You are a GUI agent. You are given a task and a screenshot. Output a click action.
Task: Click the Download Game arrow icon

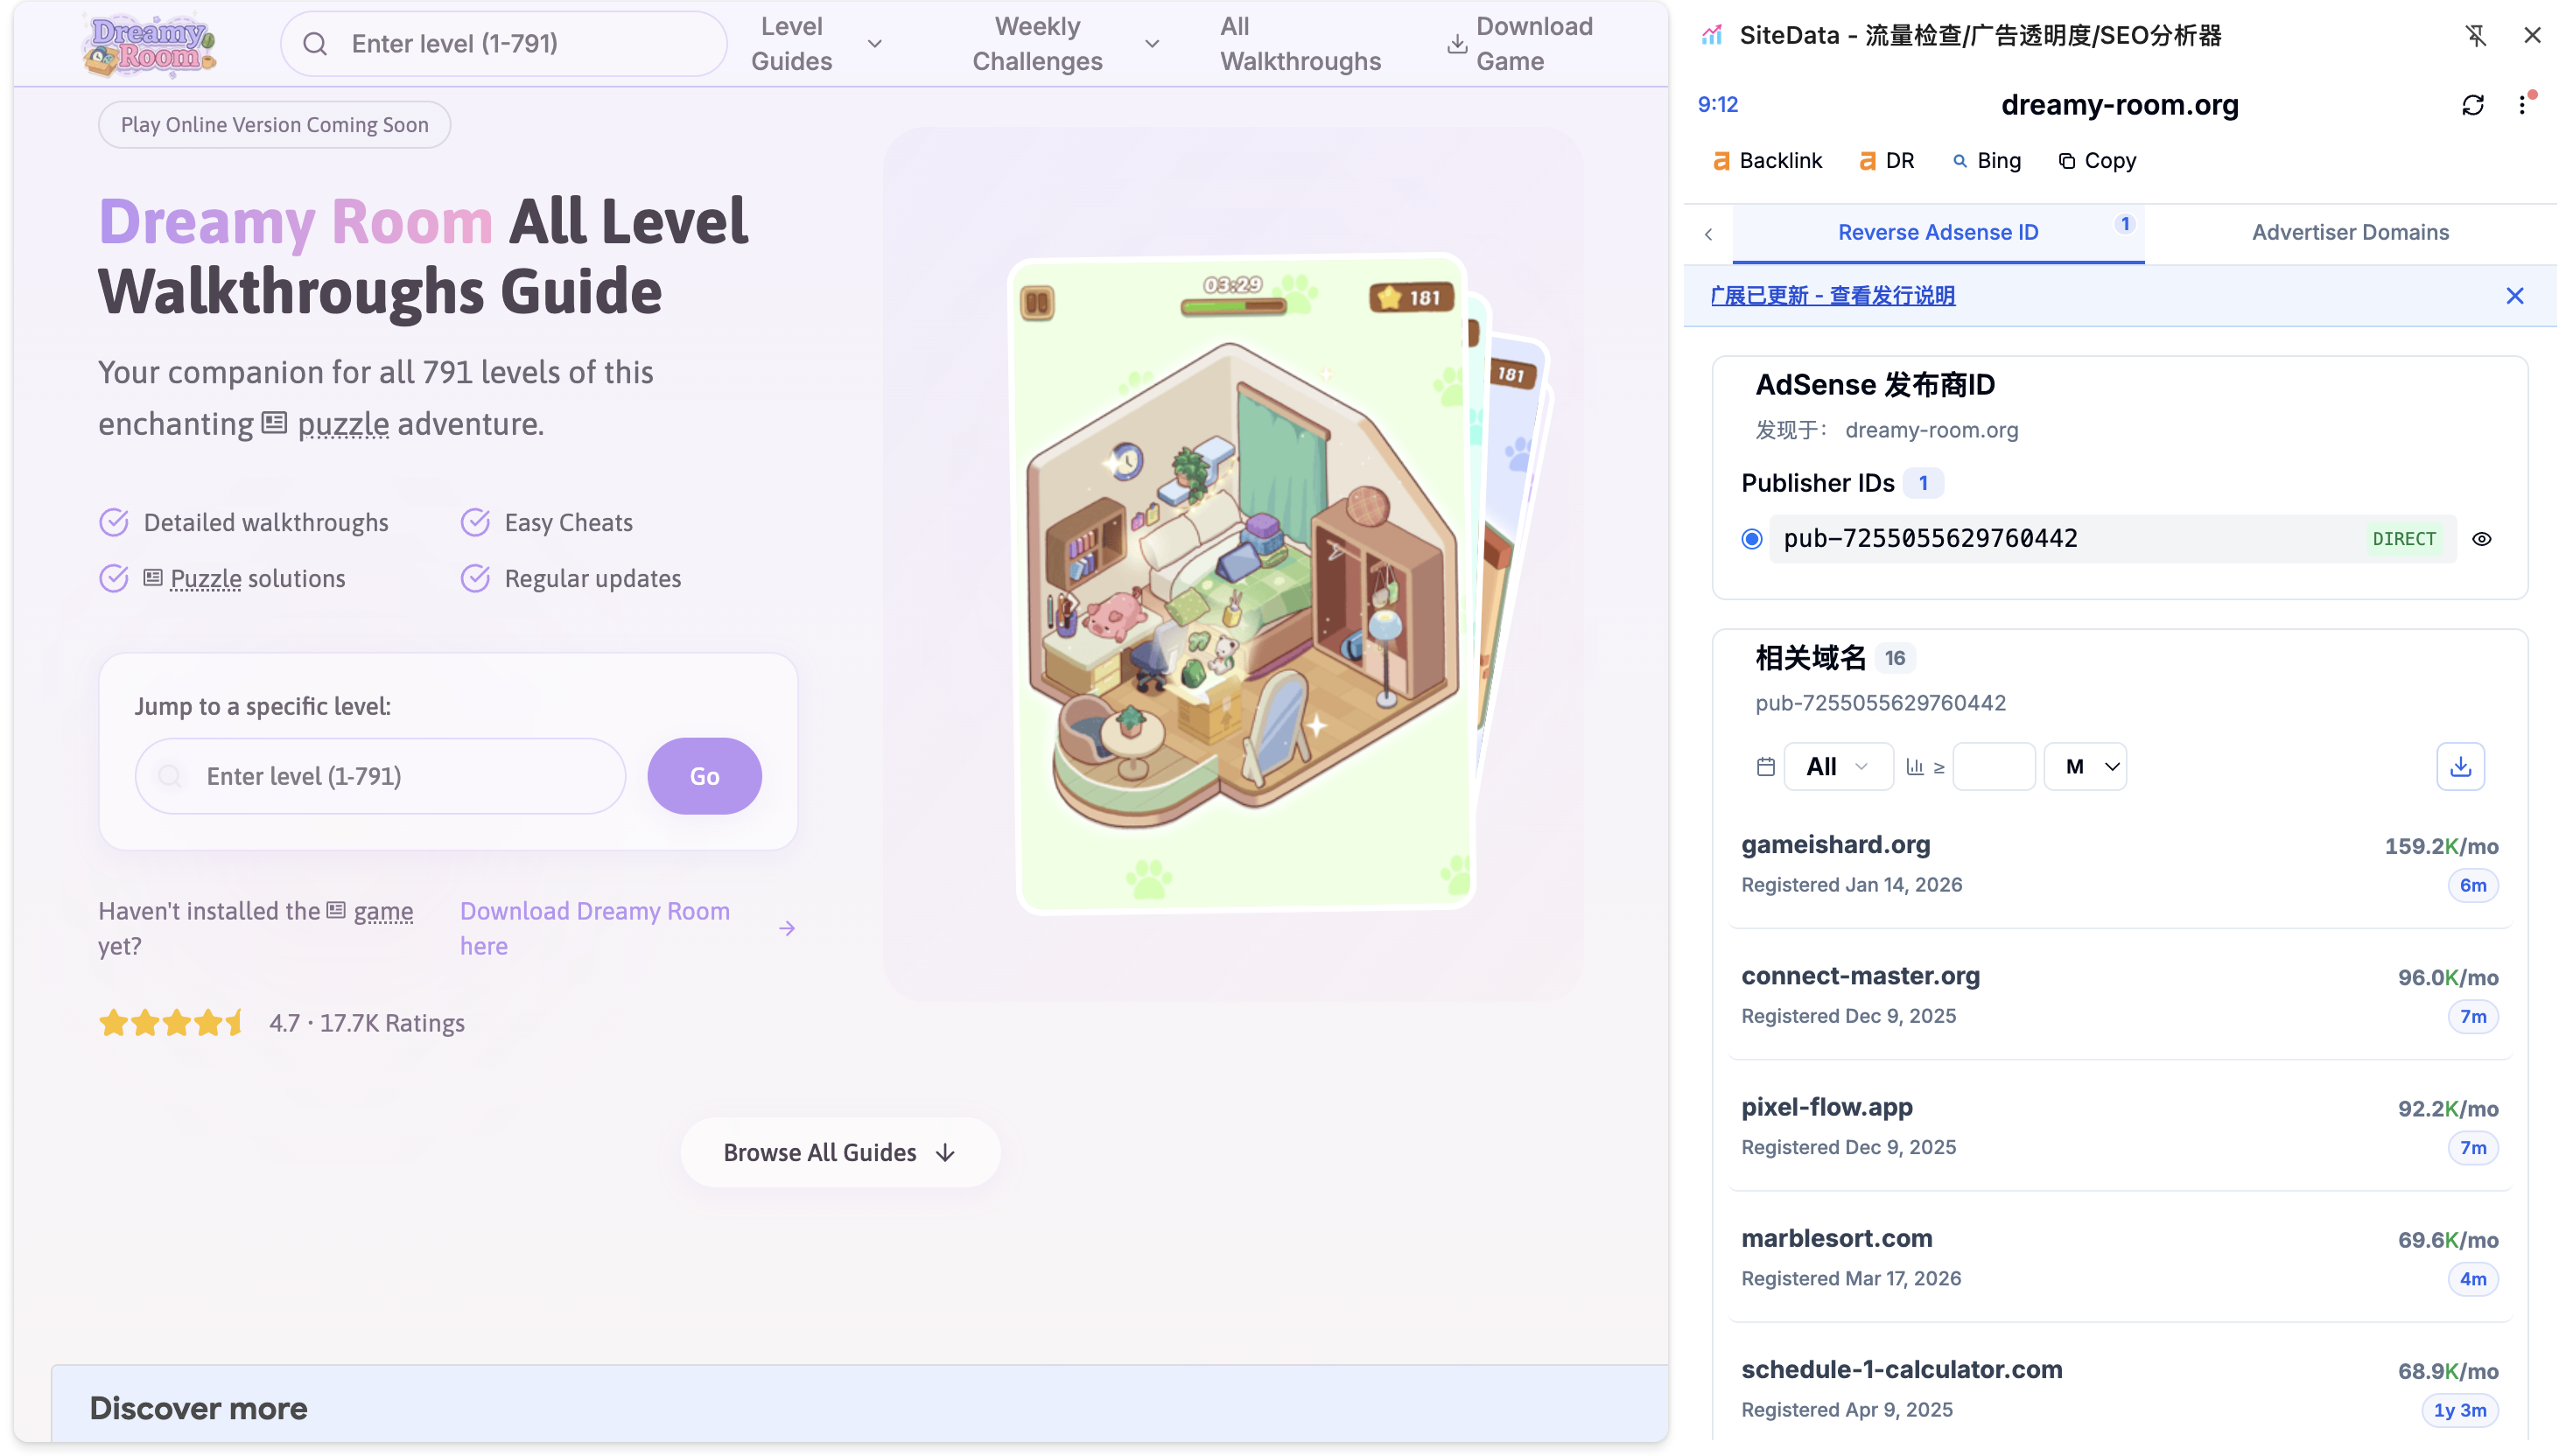point(1457,44)
